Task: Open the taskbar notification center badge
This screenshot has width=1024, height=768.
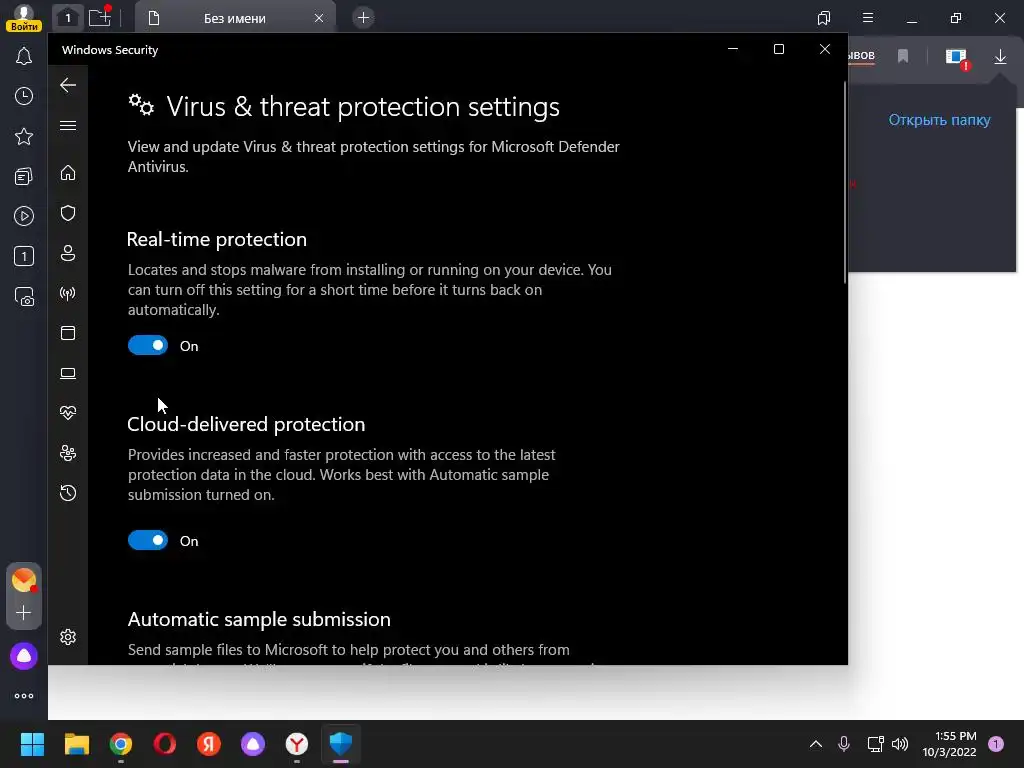Action: [996, 744]
